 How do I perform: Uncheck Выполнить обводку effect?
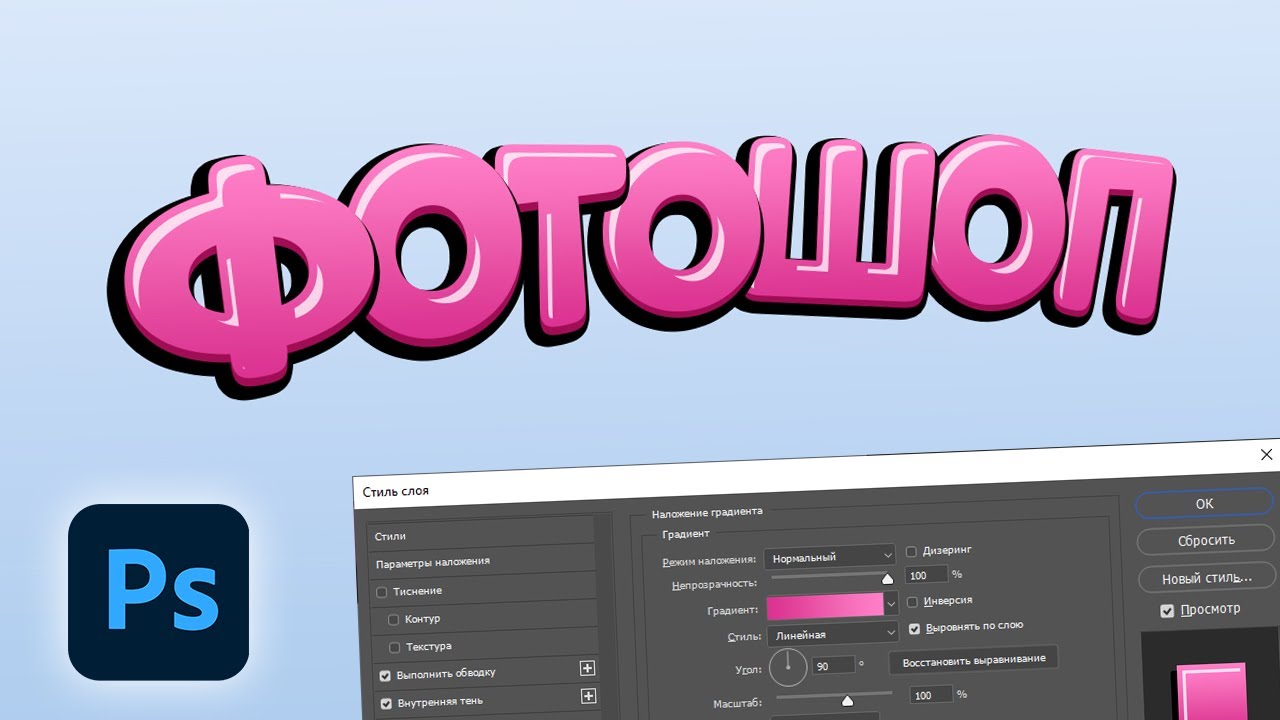(385, 676)
